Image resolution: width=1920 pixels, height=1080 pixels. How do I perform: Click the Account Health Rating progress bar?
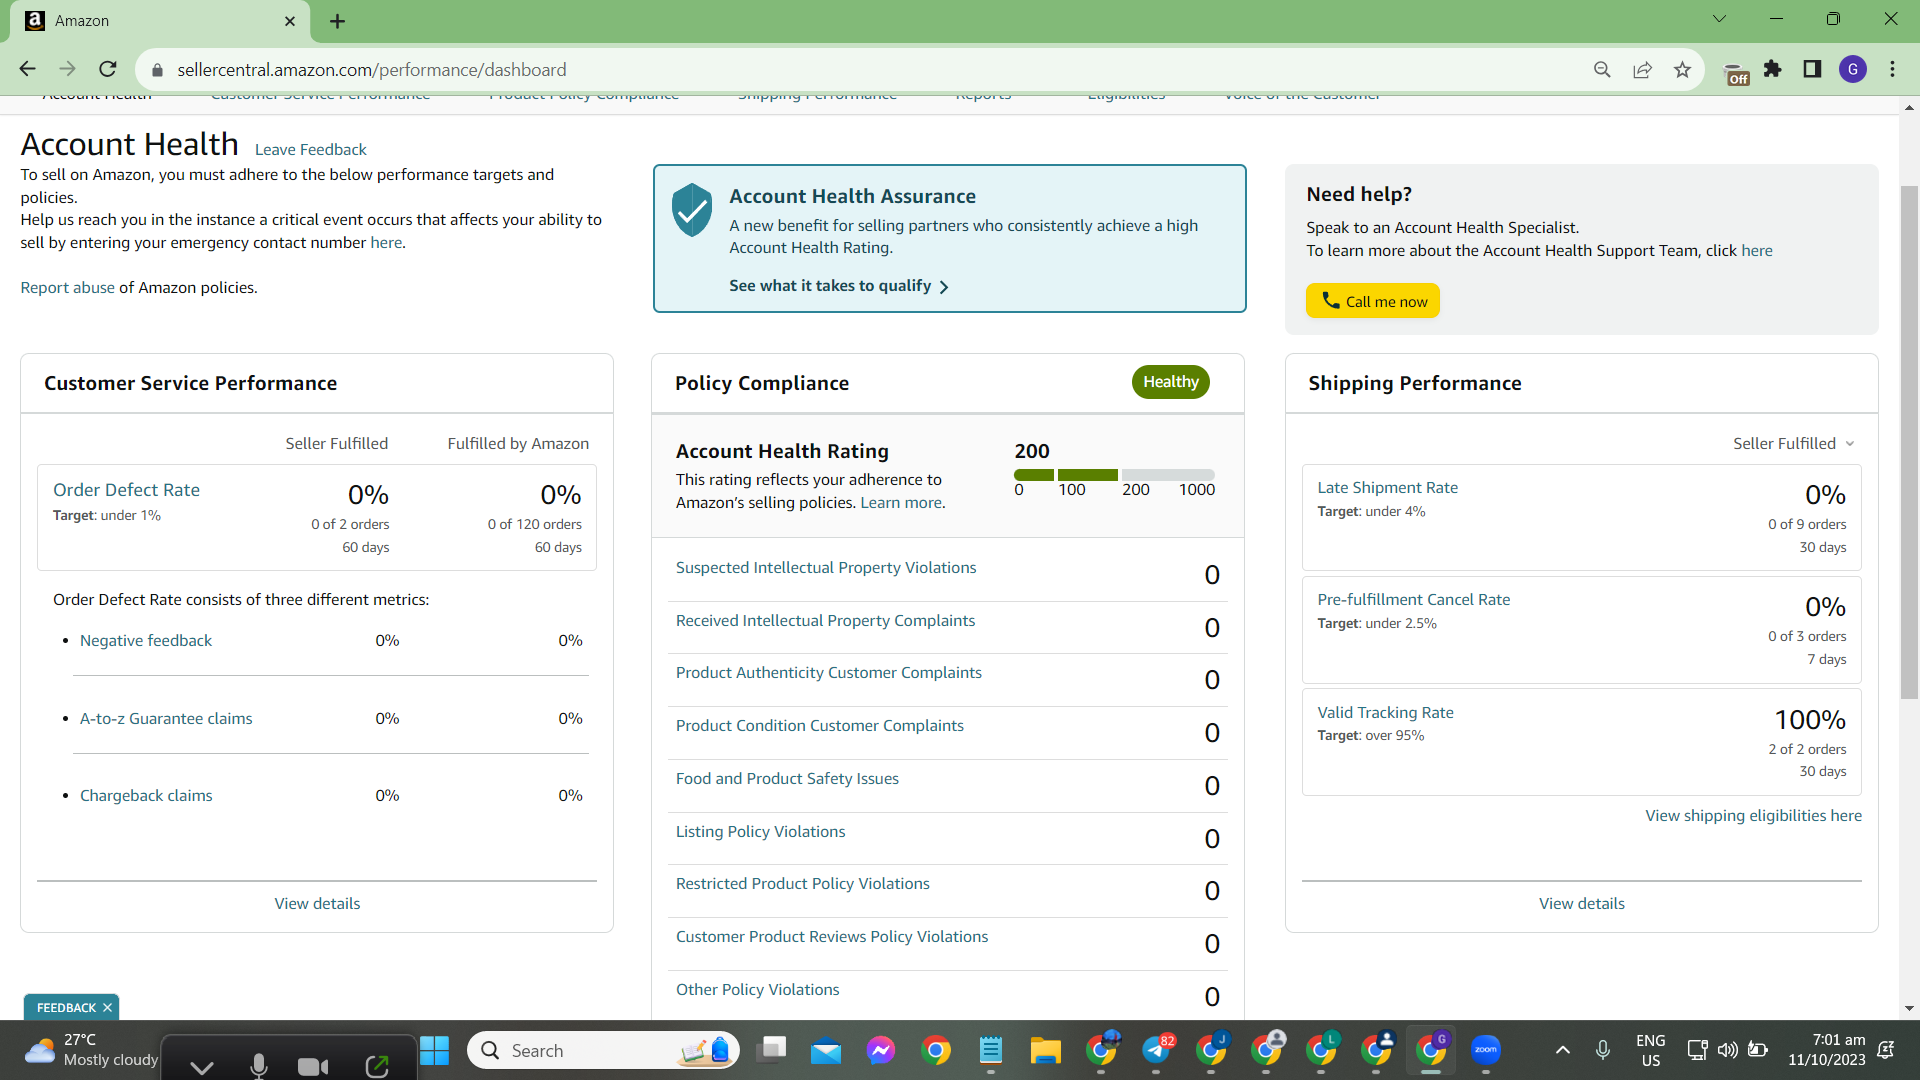click(1114, 475)
